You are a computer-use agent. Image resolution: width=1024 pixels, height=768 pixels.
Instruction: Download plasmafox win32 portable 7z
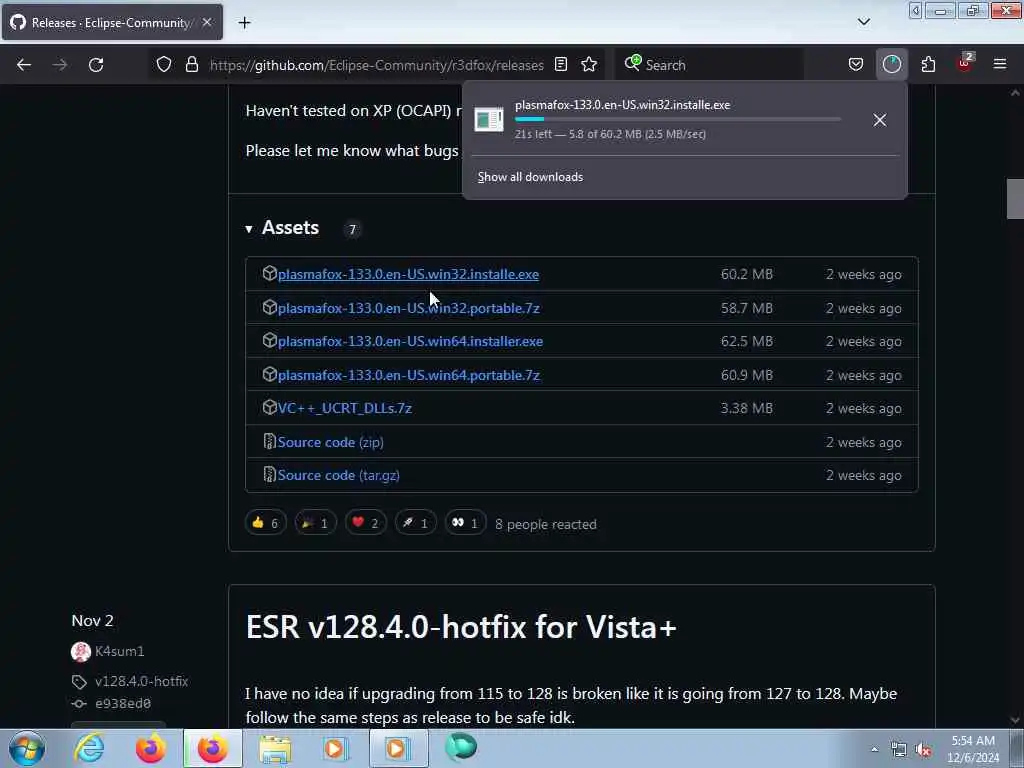[x=408, y=308]
